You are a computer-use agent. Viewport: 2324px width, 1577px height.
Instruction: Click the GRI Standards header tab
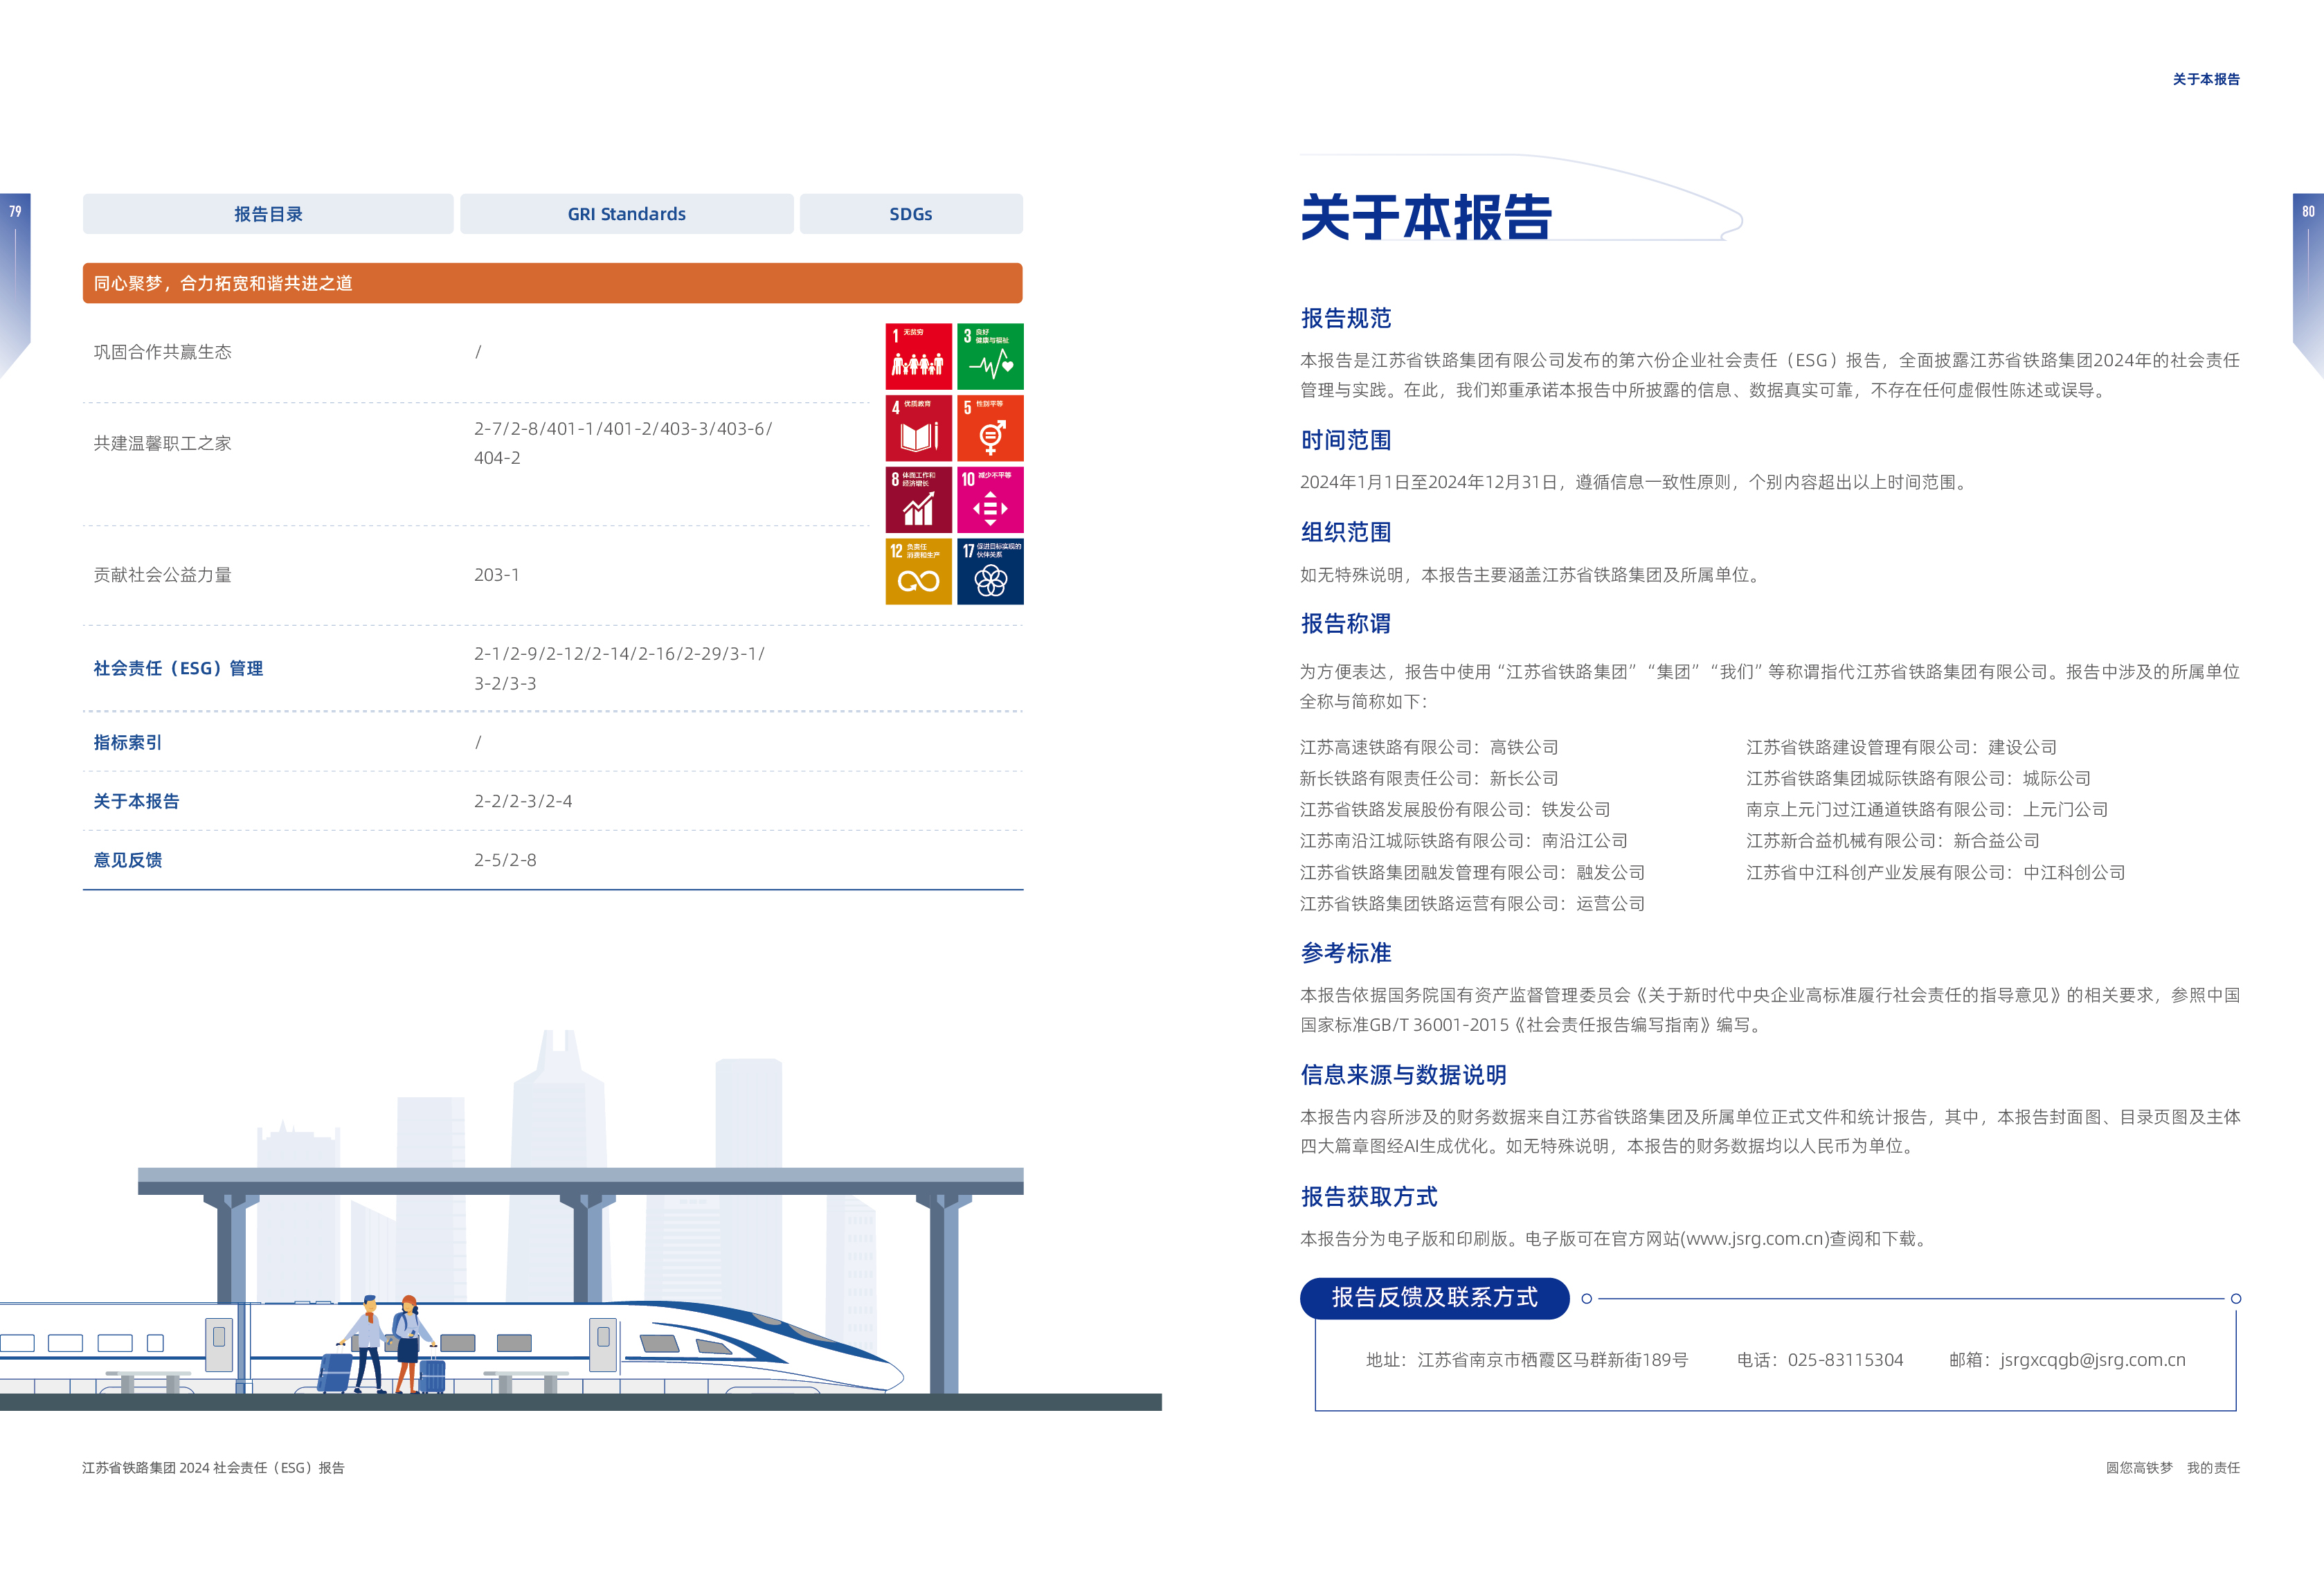[x=626, y=214]
